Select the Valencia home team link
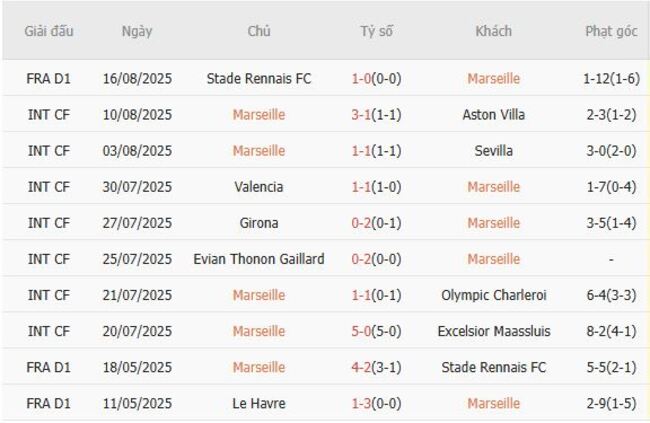Screen dimensions: 650x423 (x=259, y=187)
